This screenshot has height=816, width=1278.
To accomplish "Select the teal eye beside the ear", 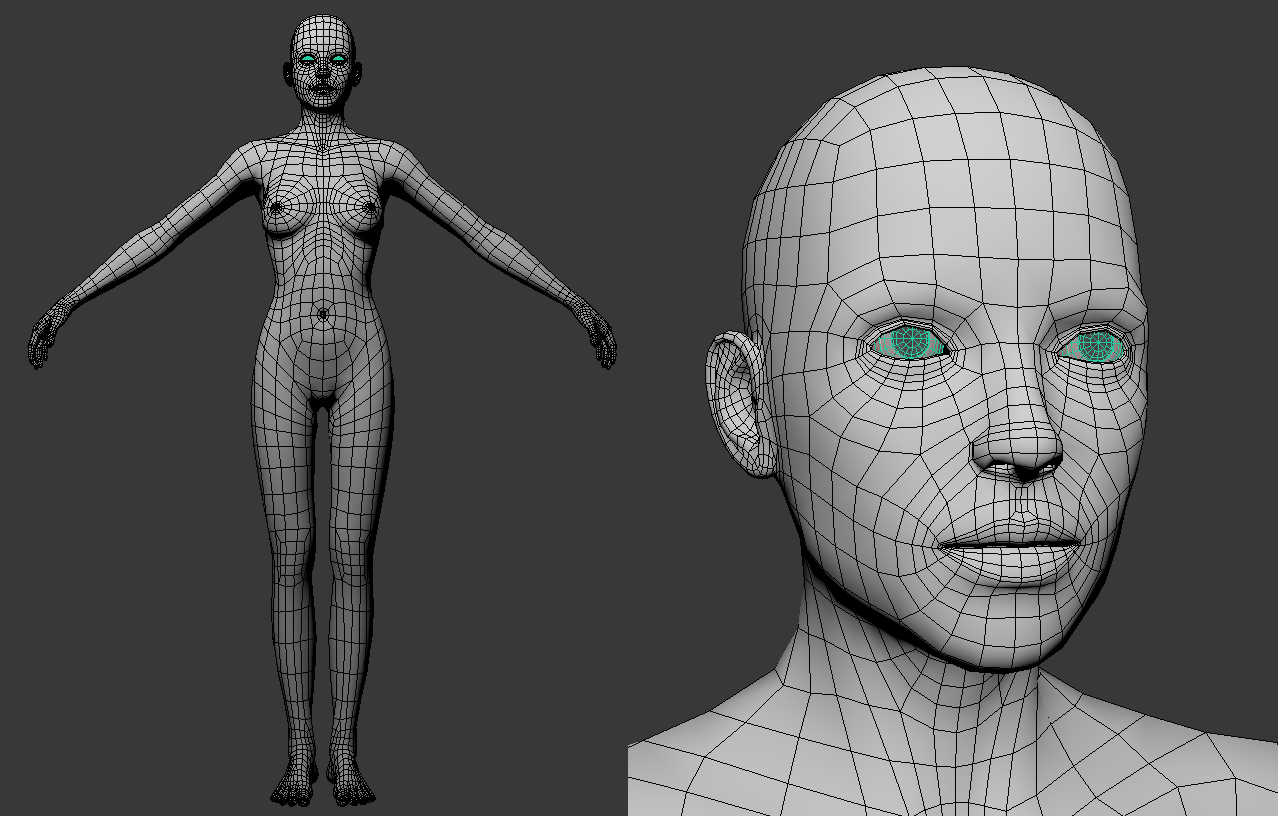I will 910,343.
